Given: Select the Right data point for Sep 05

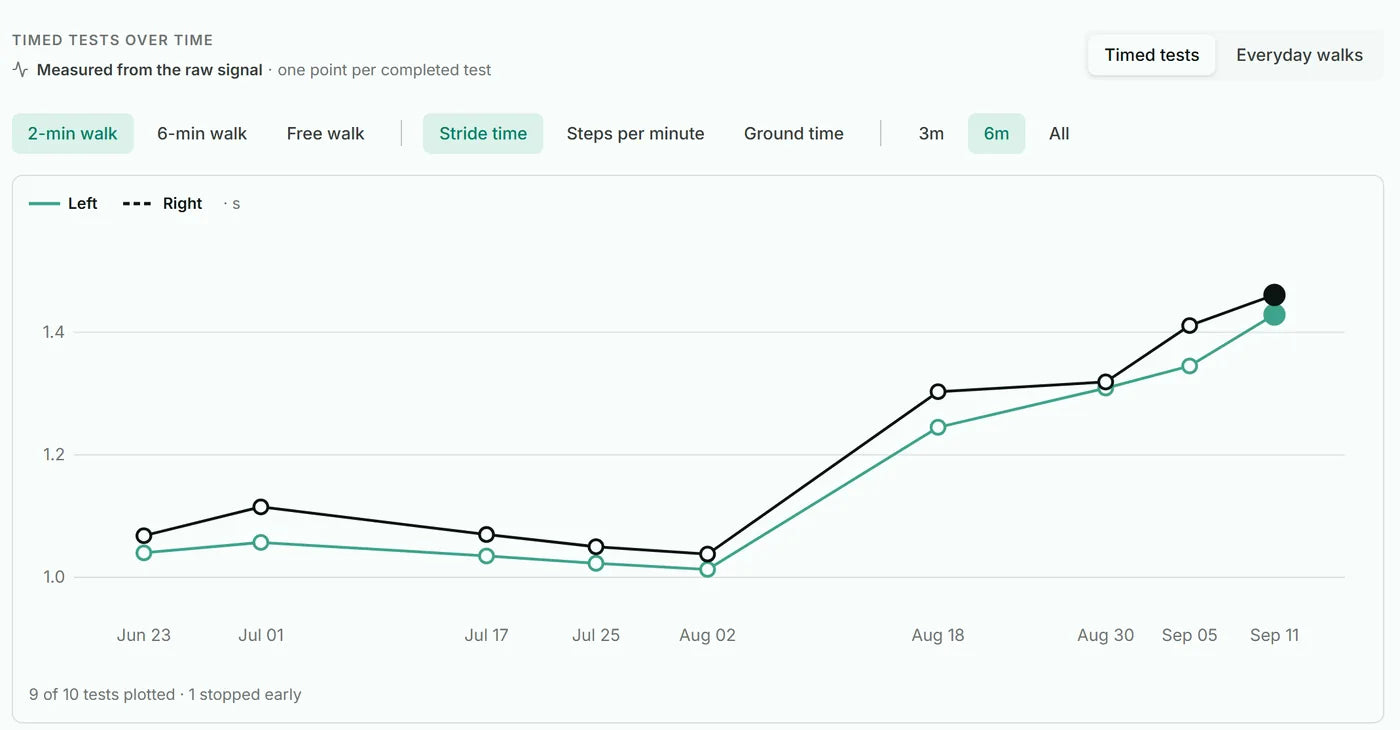Looking at the screenshot, I should pyautogui.click(x=1189, y=325).
